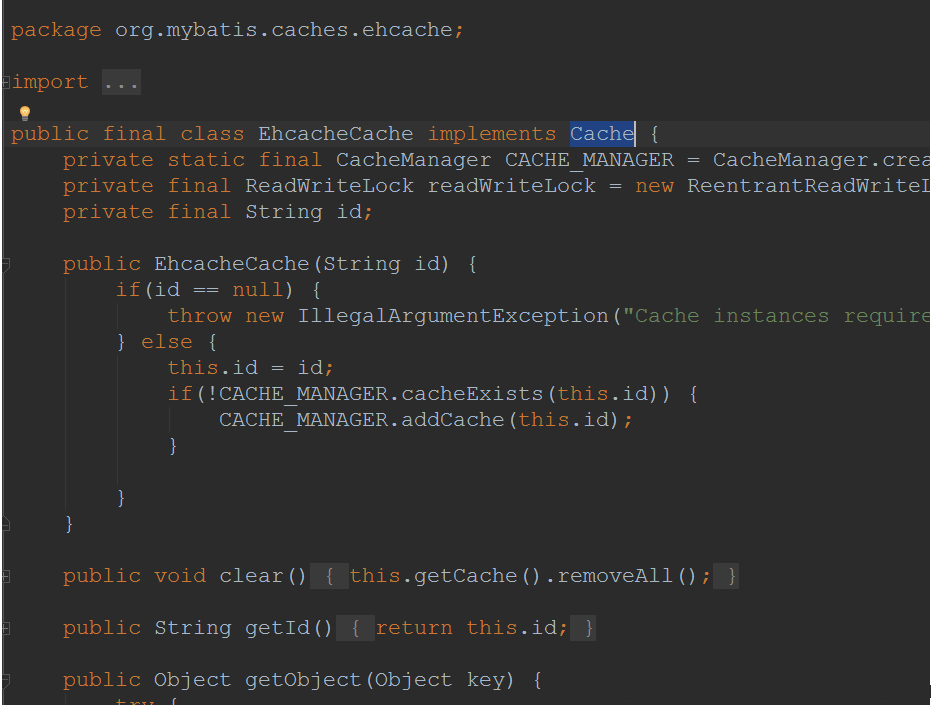
Task: Click the gutter fold-end marker at the constructor's closing brace
Action: coord(6,524)
